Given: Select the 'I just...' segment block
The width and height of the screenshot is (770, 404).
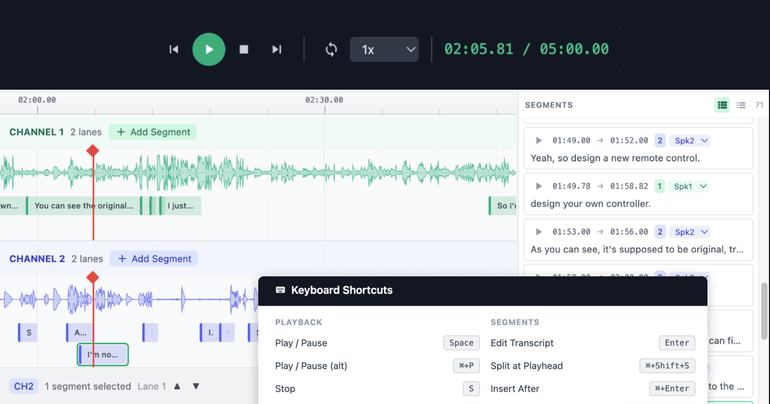Looking at the screenshot, I should (x=180, y=206).
